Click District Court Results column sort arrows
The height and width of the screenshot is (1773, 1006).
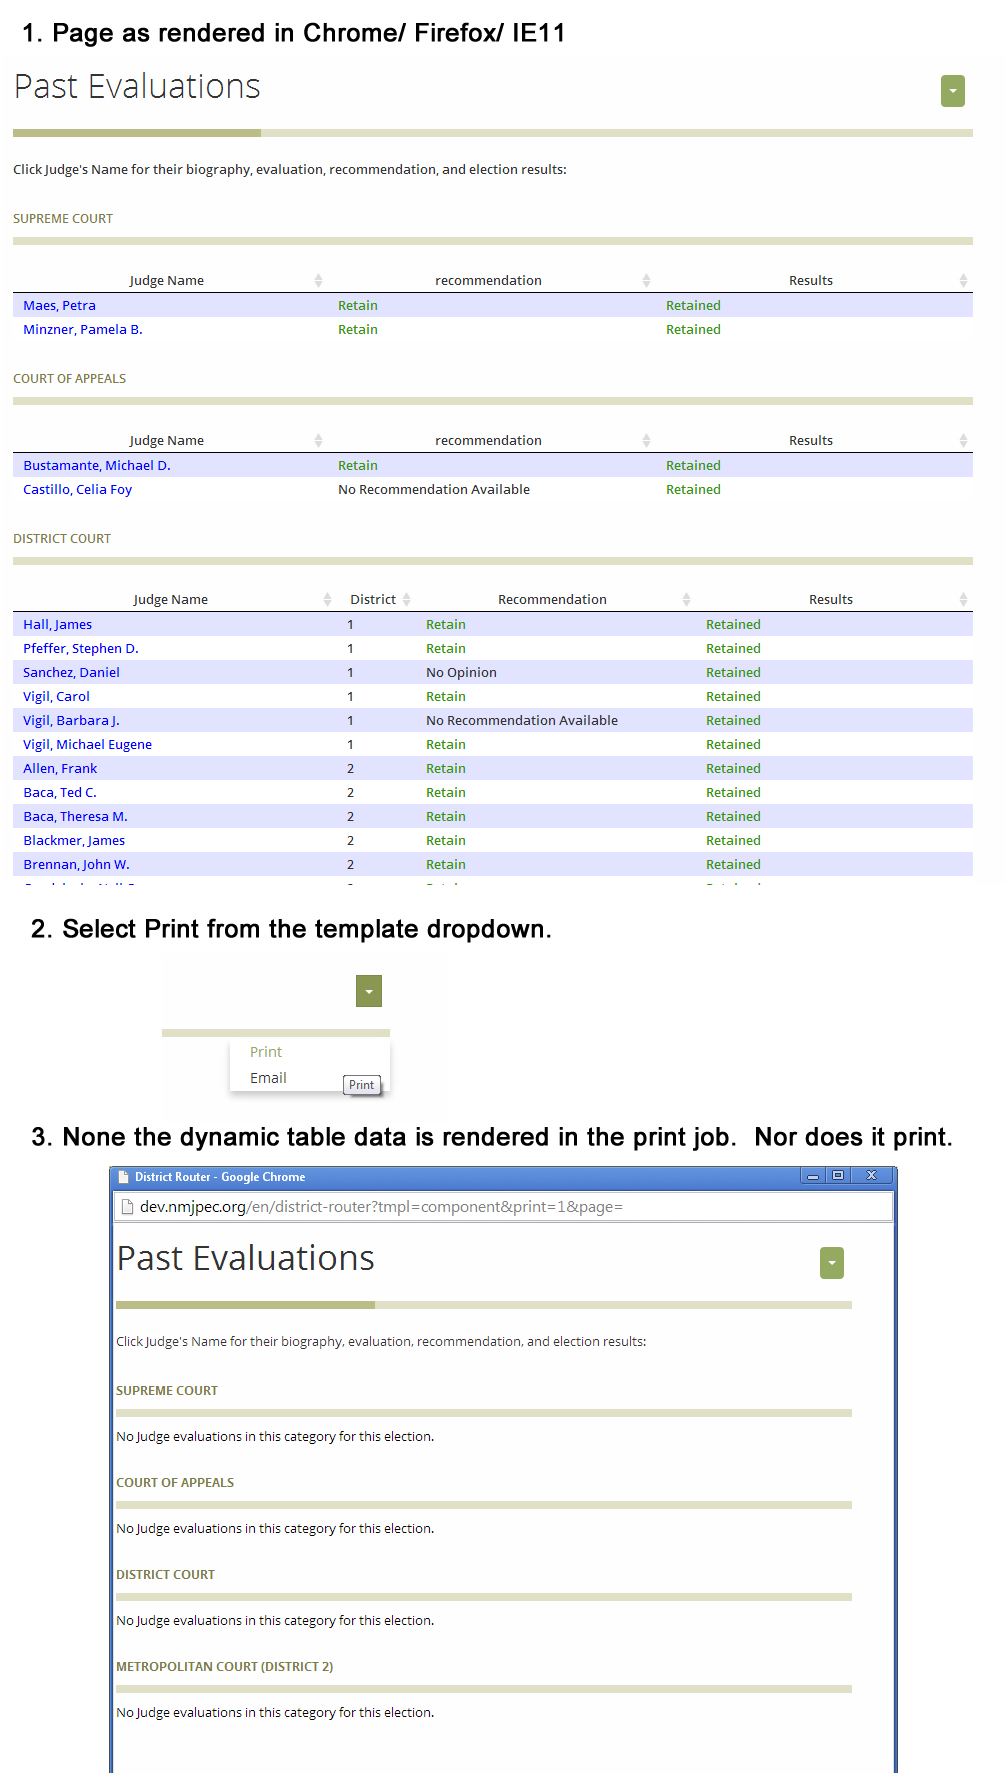[x=963, y=599]
